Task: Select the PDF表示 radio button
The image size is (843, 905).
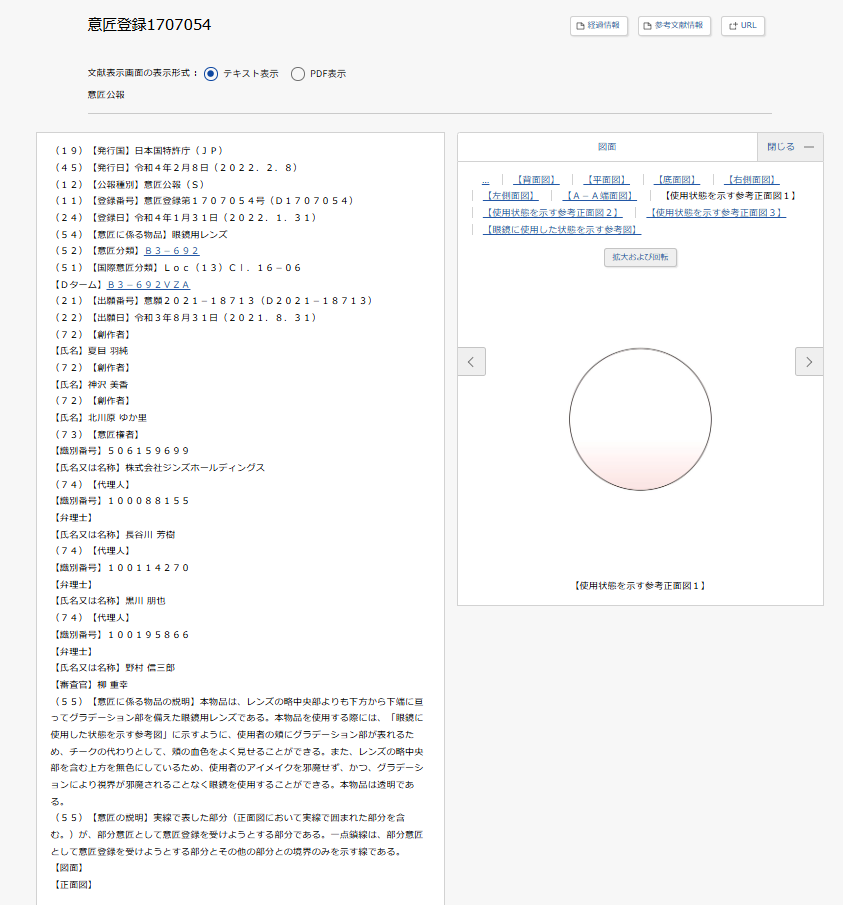Action: (x=298, y=74)
